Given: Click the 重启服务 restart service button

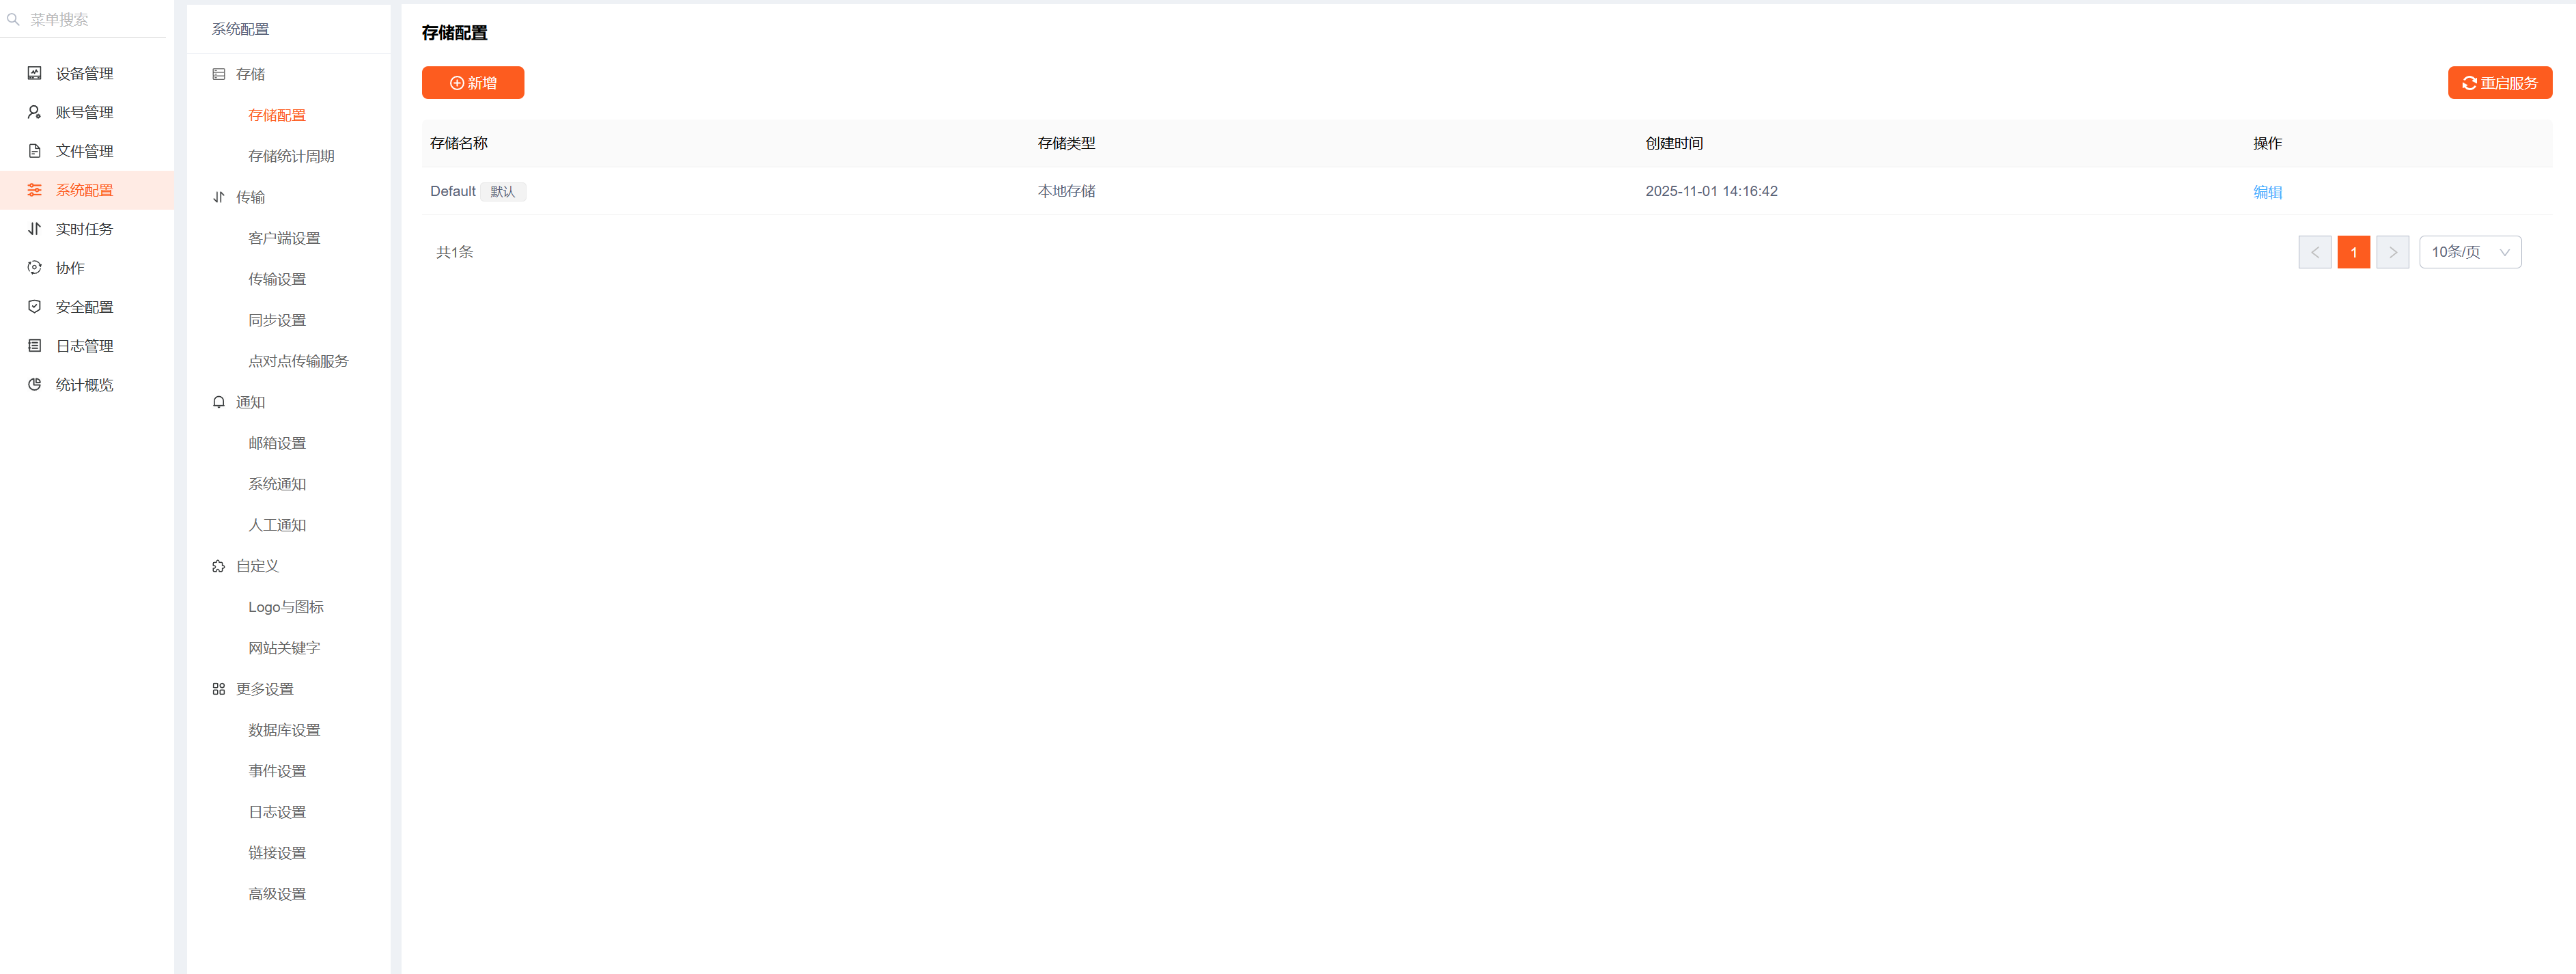Looking at the screenshot, I should tap(2499, 83).
